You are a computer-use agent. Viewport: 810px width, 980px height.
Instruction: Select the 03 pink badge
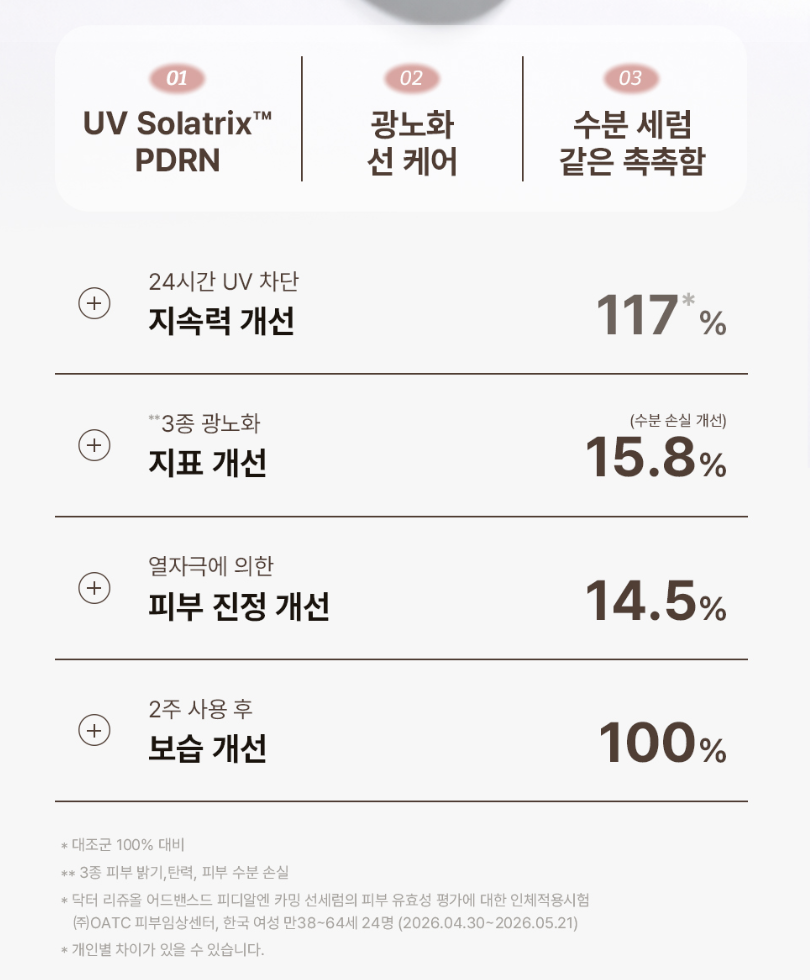tap(631, 78)
